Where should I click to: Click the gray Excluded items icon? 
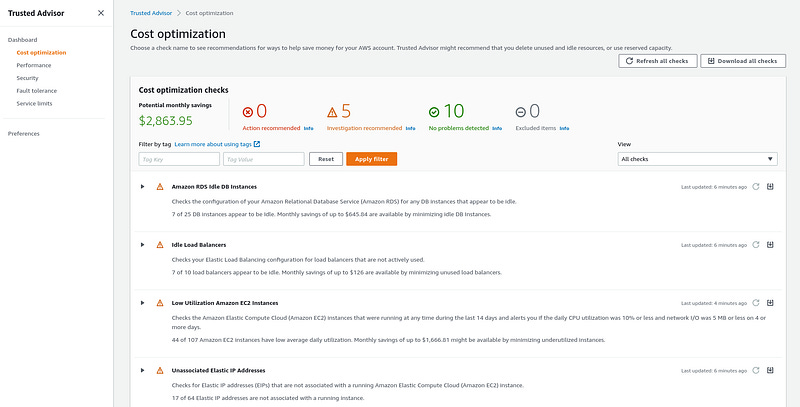pyautogui.click(x=520, y=112)
